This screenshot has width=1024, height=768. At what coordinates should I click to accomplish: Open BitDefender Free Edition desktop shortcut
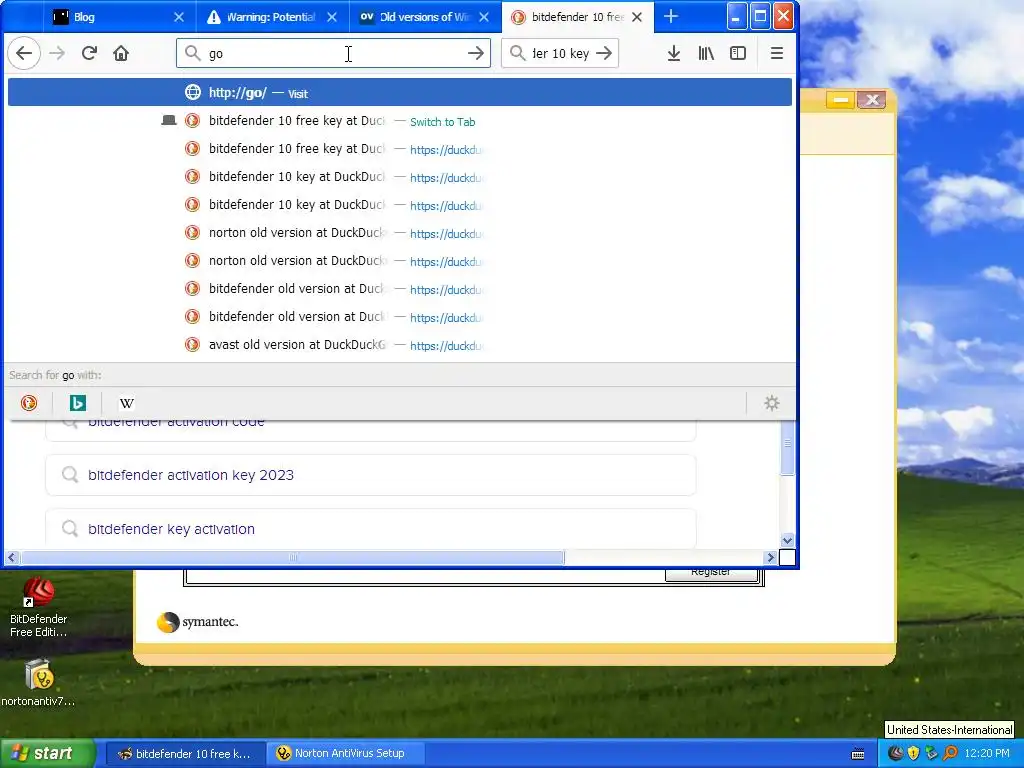pyautogui.click(x=39, y=609)
